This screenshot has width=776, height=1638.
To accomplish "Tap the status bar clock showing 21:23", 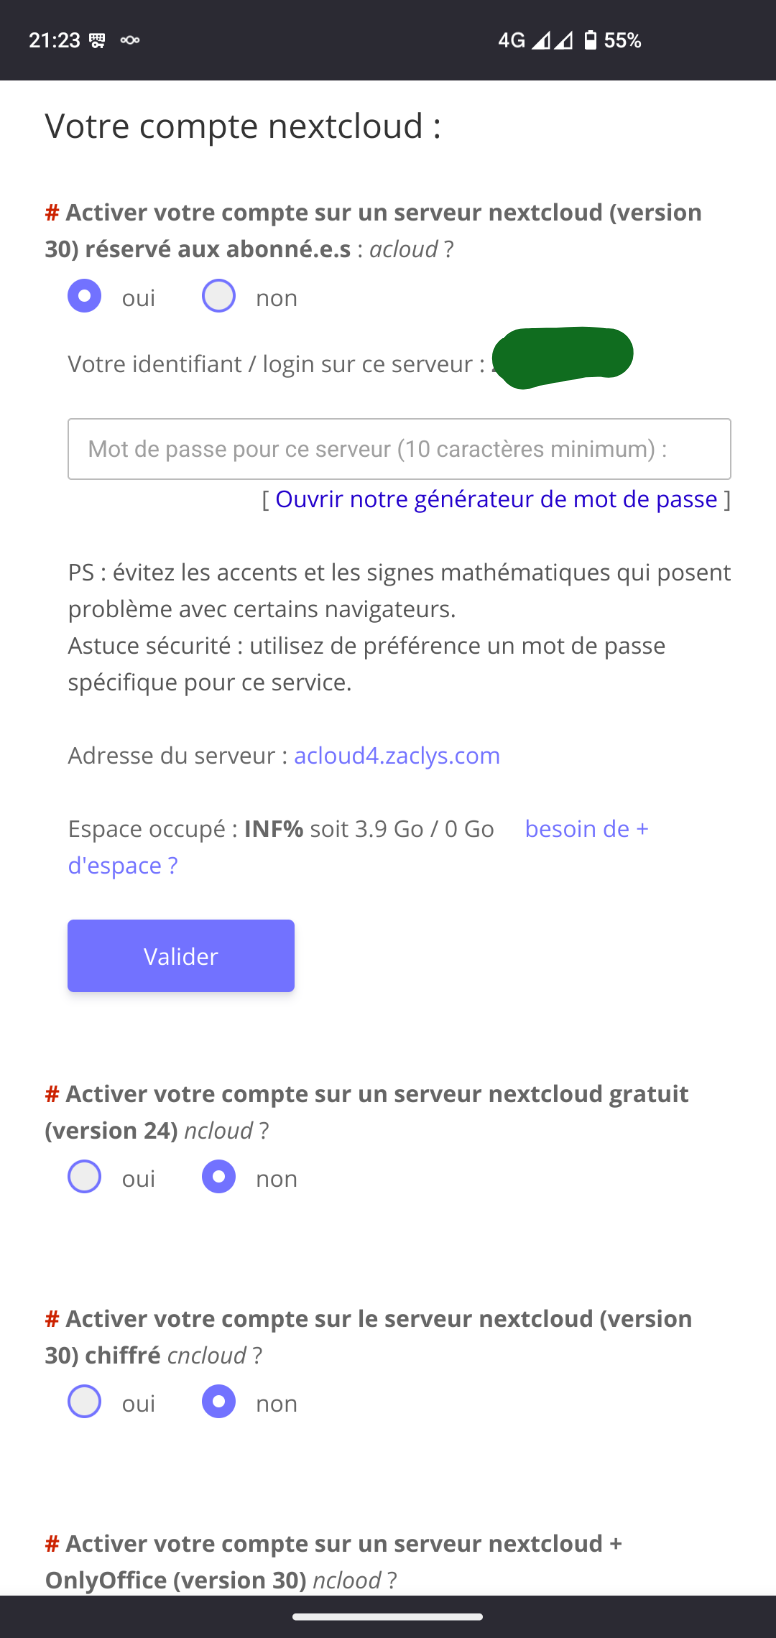I will pyautogui.click(x=54, y=40).
